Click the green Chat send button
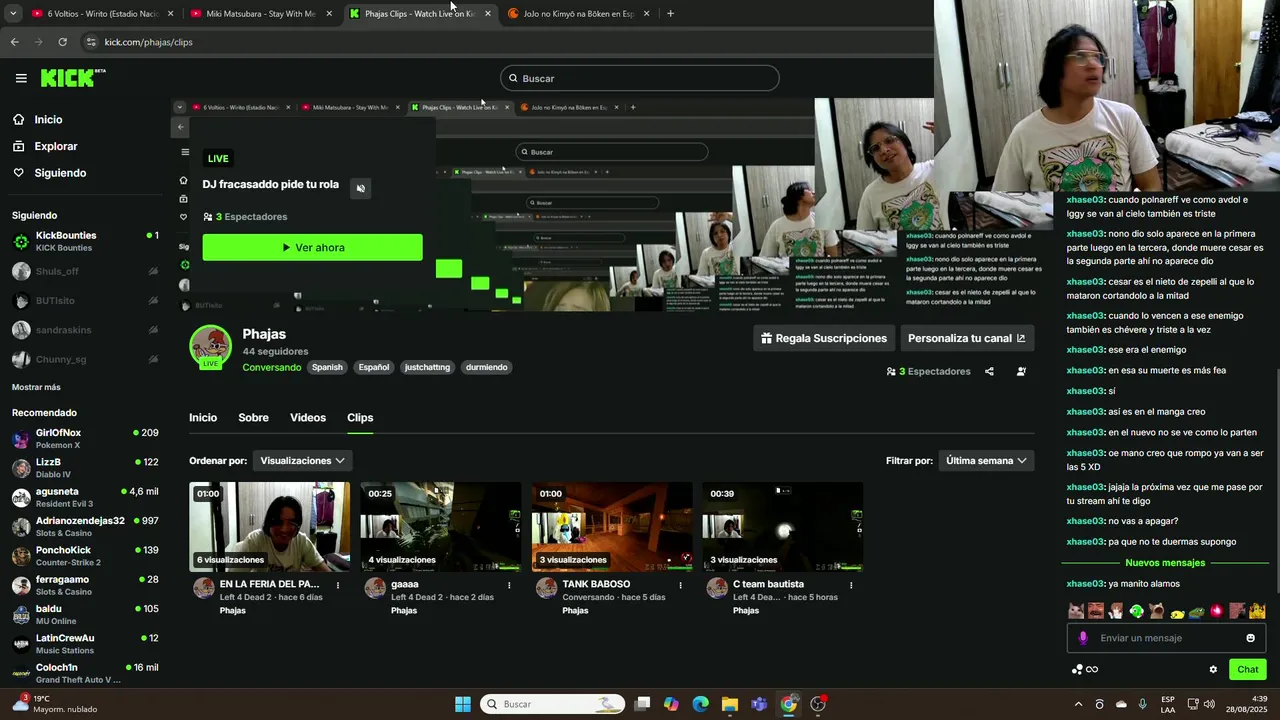The width and height of the screenshot is (1280, 720). coord(1248,669)
